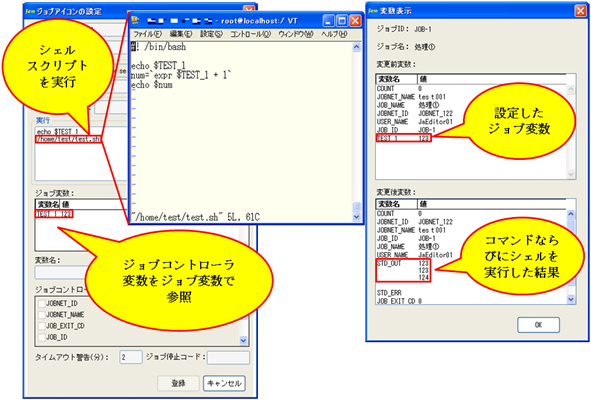Click the terminal window title bar icon

pos(136,20)
